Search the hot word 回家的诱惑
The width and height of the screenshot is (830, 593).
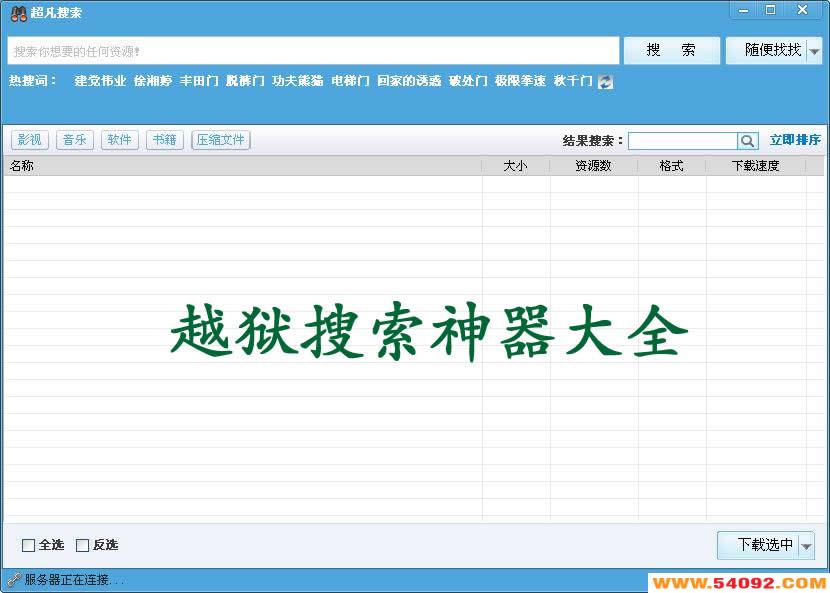coord(409,81)
